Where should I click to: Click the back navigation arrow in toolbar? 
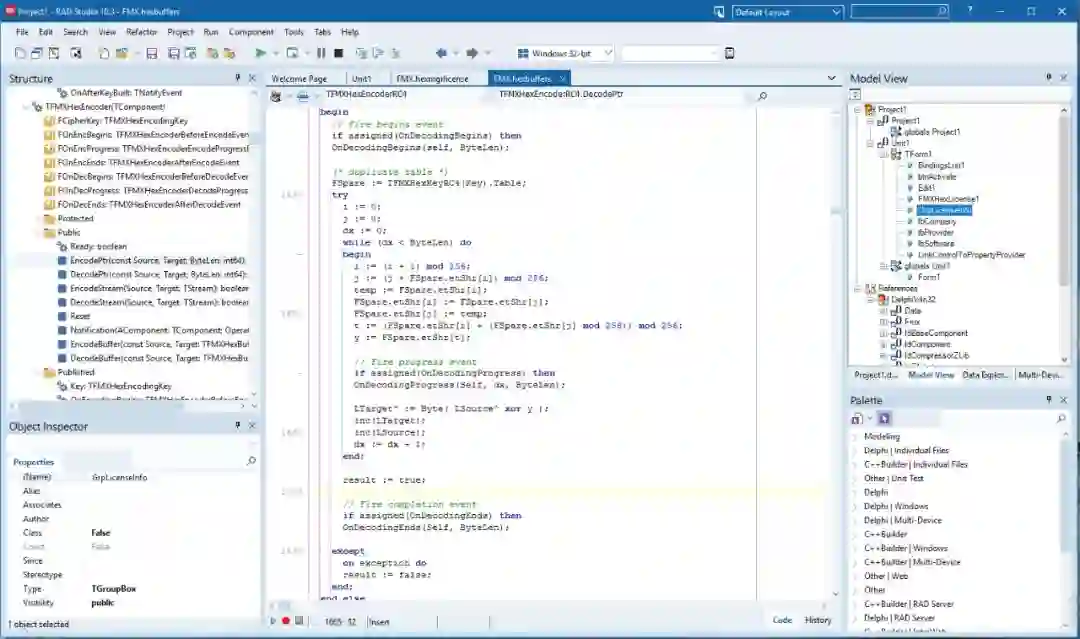[441, 53]
